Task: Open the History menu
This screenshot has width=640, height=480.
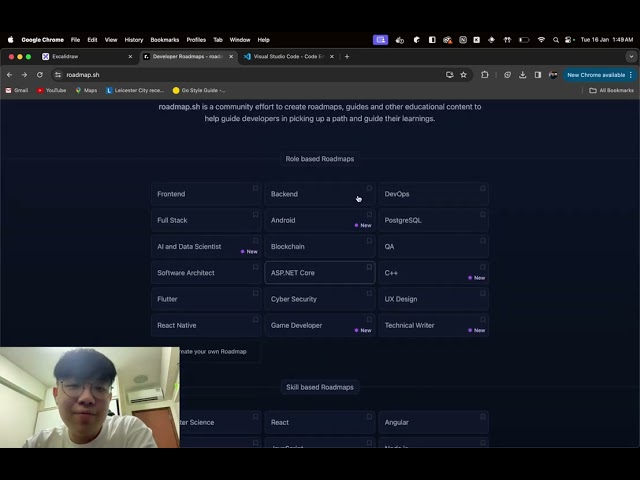Action: coord(134,40)
